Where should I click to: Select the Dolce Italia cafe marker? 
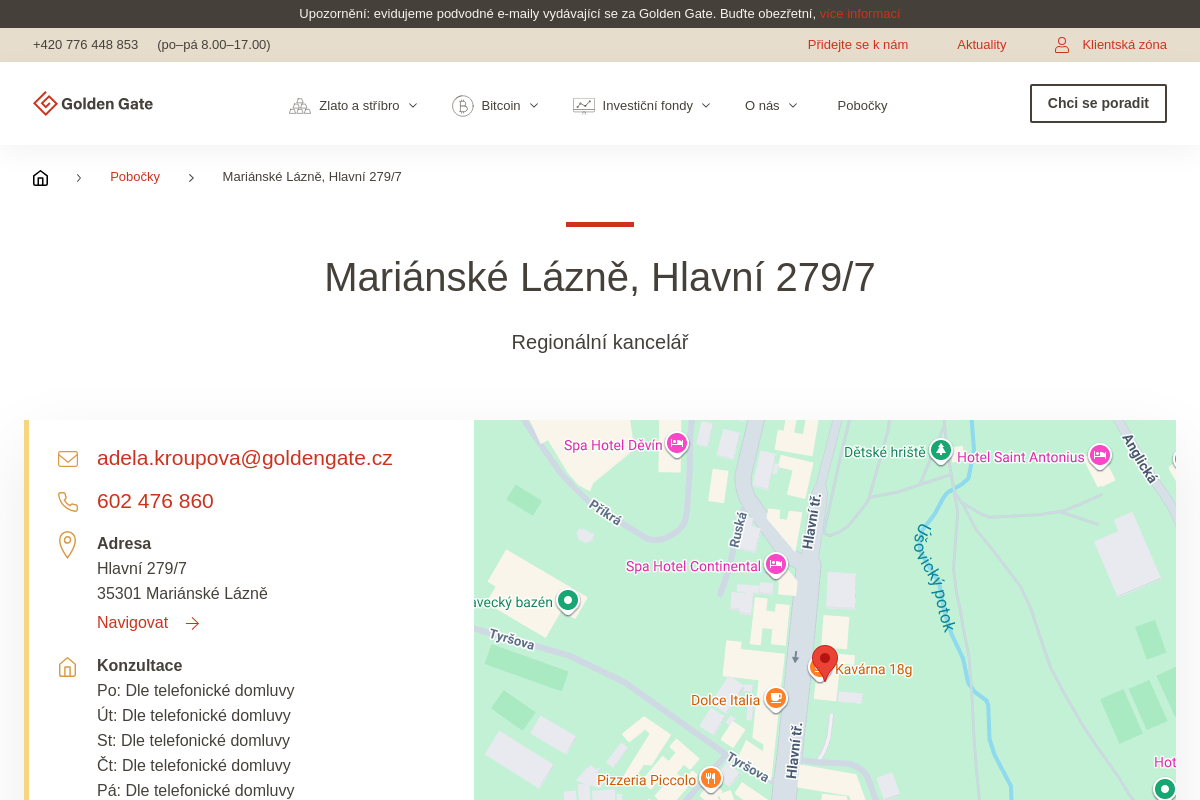(776, 698)
